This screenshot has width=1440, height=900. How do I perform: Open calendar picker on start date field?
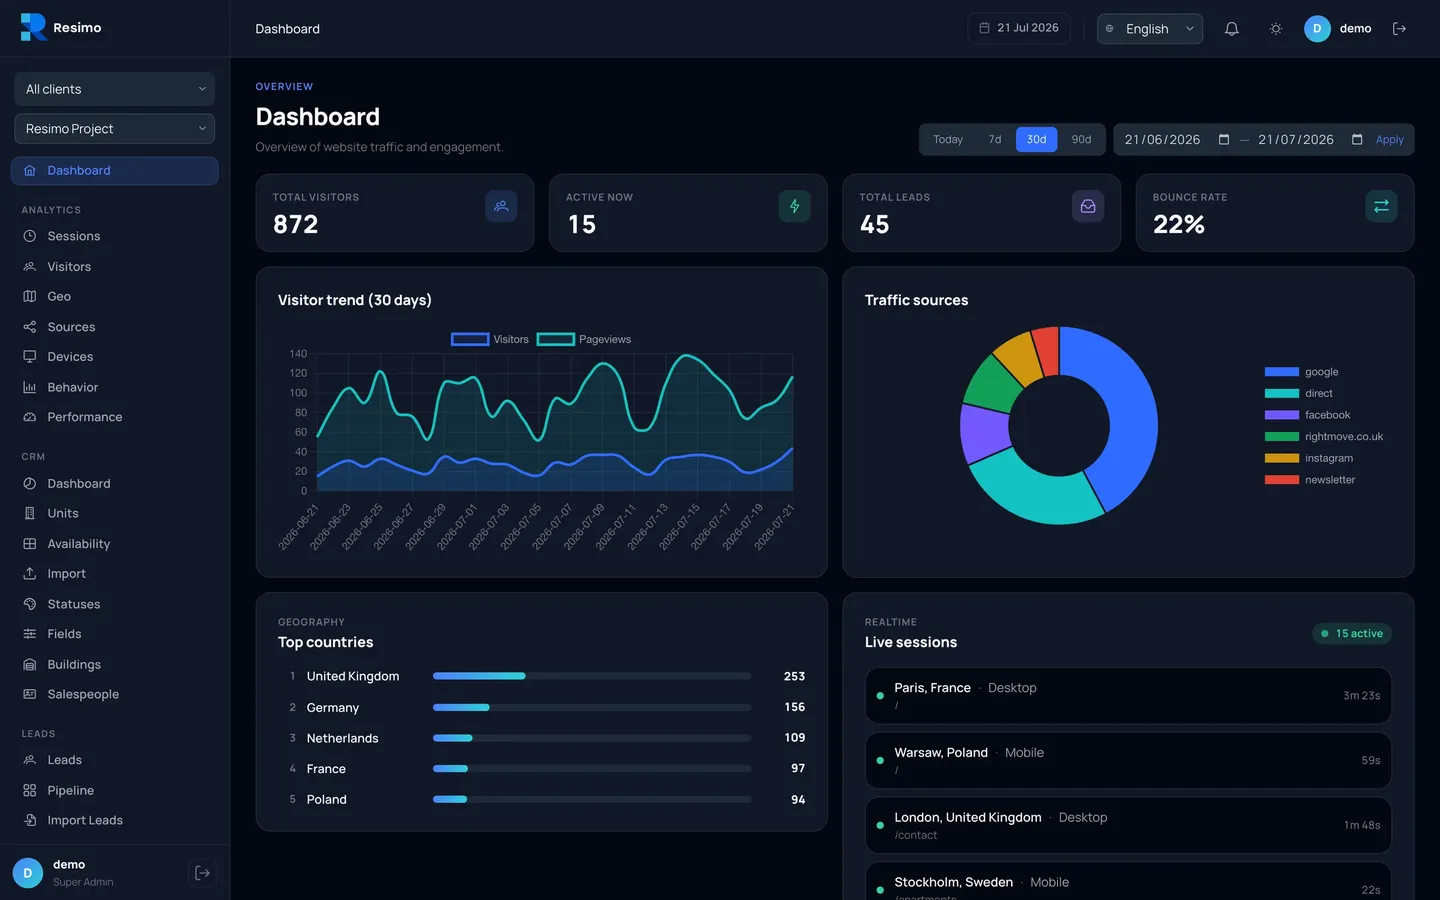pyautogui.click(x=1224, y=140)
